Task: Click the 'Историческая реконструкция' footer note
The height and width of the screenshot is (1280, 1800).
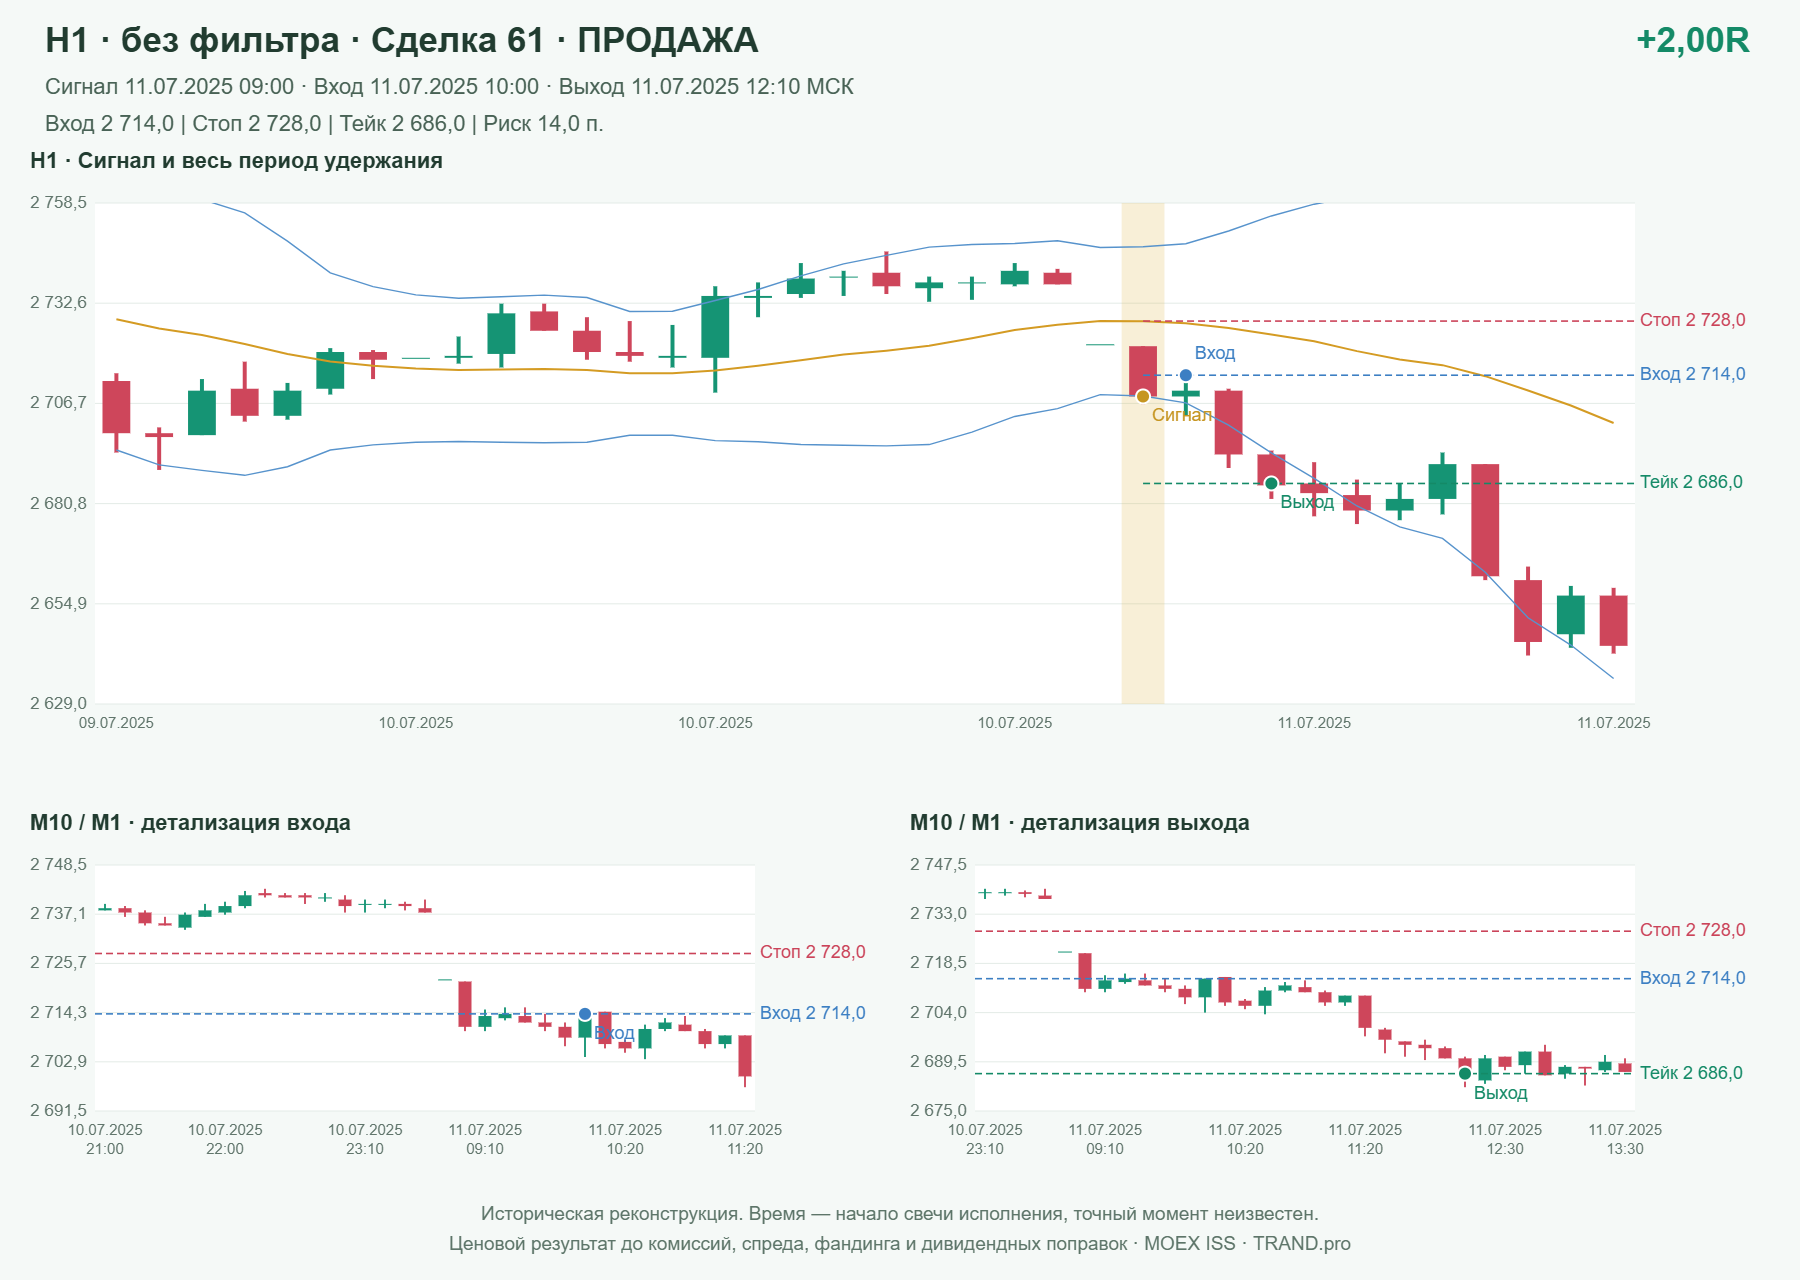Action: [900, 1214]
